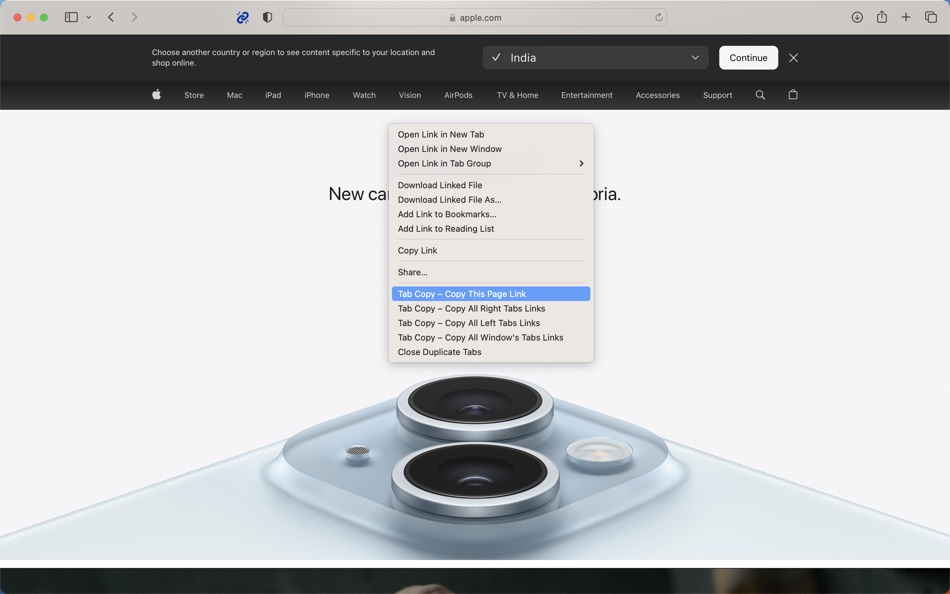Click the search magnifier icon on apple.com
The image size is (950, 594).
[x=760, y=95]
